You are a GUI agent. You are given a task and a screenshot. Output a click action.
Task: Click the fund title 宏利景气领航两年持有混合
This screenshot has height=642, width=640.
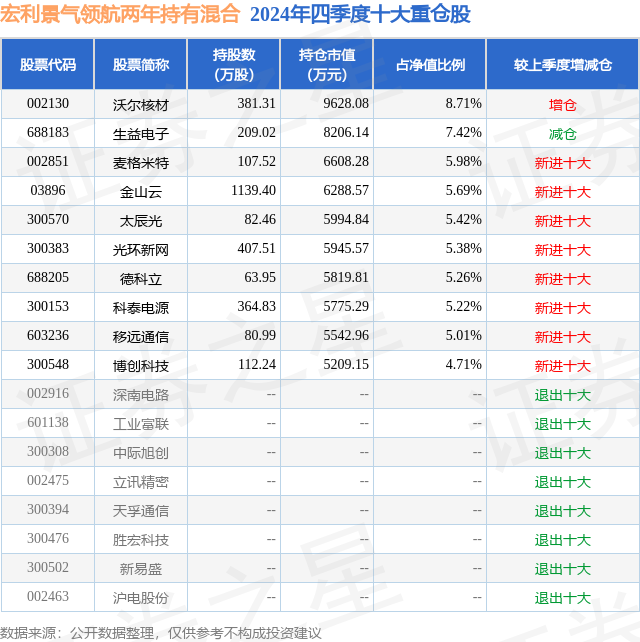point(120,14)
